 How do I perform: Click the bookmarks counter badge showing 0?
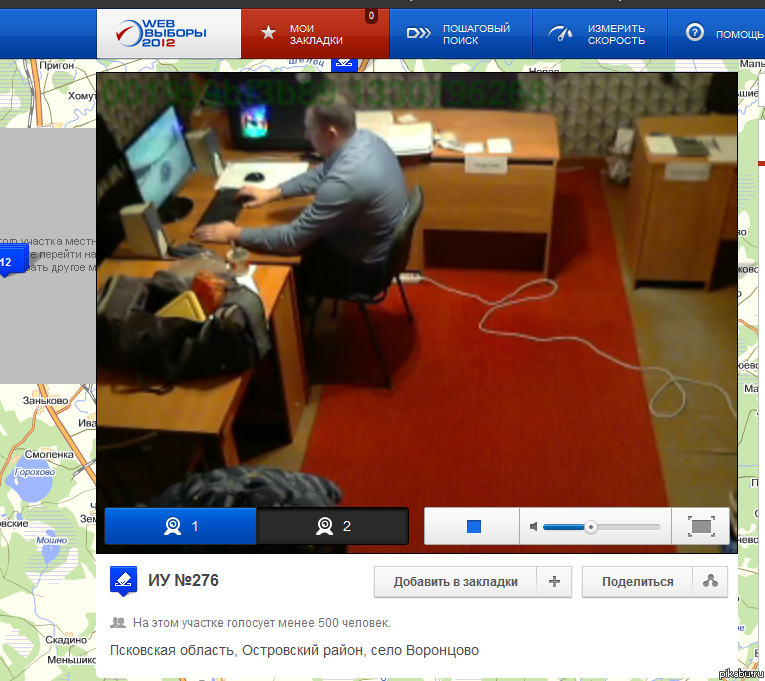[x=372, y=16]
